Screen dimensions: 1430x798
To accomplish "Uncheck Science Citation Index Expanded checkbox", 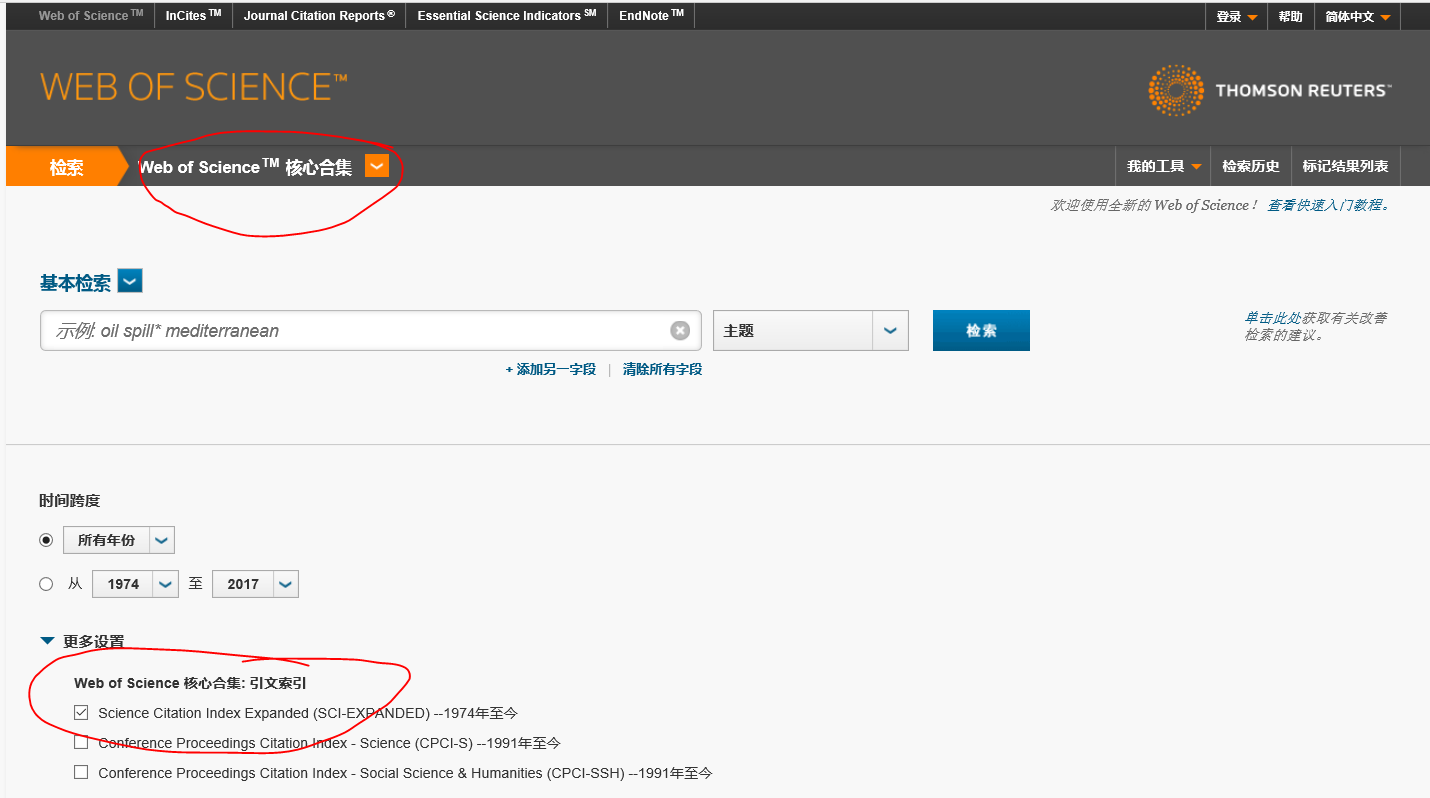I will [81, 713].
